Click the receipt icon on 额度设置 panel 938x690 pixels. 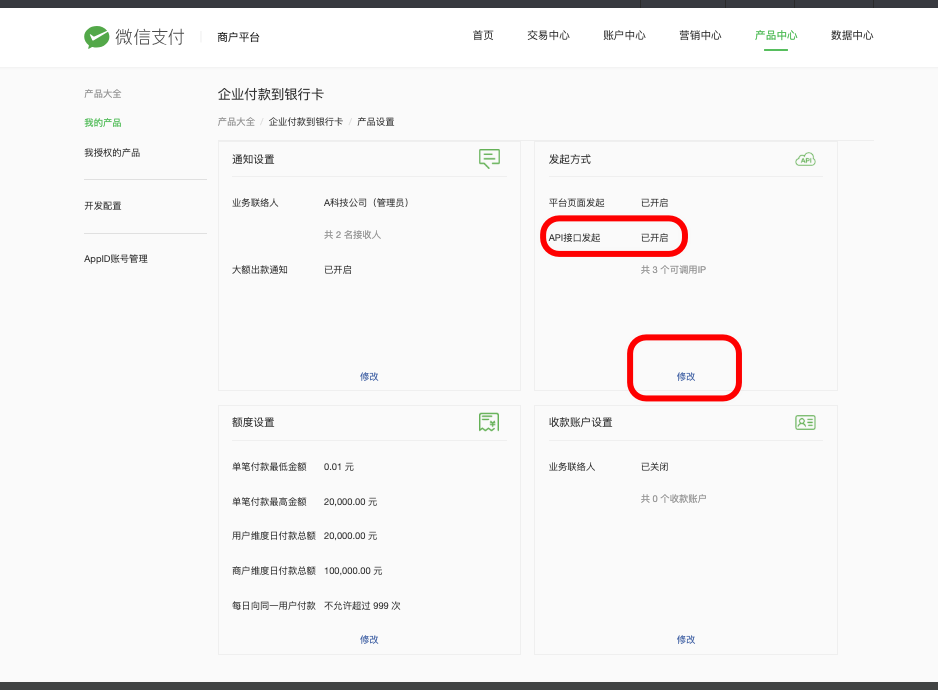(489, 422)
